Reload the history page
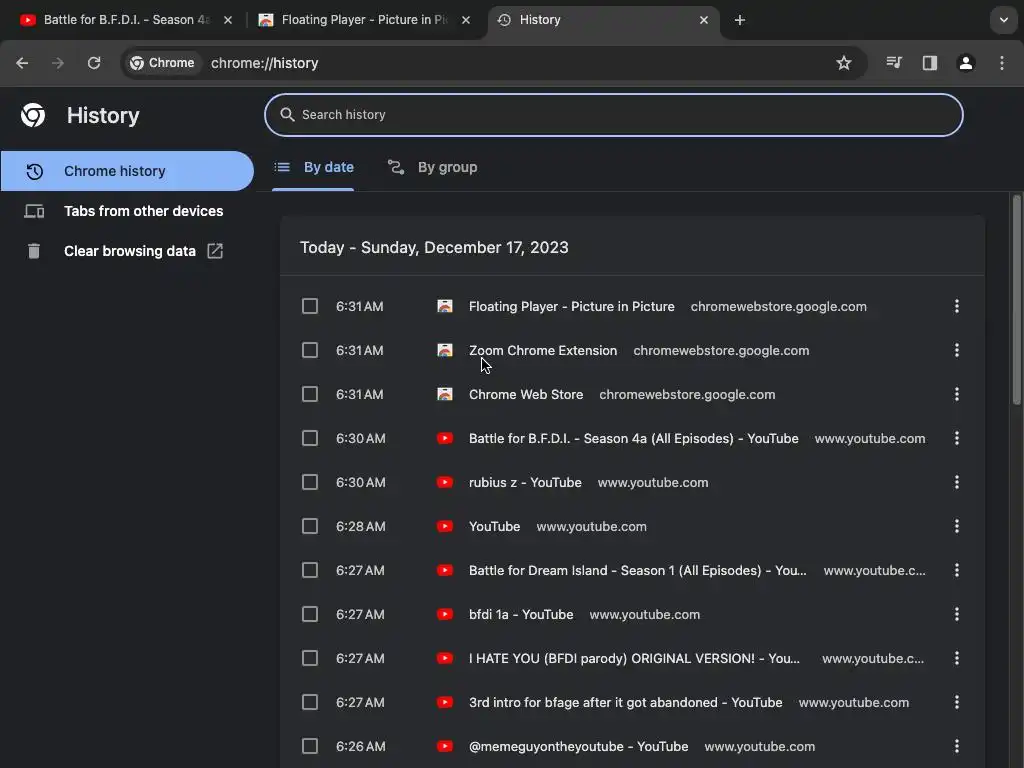1024x768 pixels. pyautogui.click(x=94, y=63)
